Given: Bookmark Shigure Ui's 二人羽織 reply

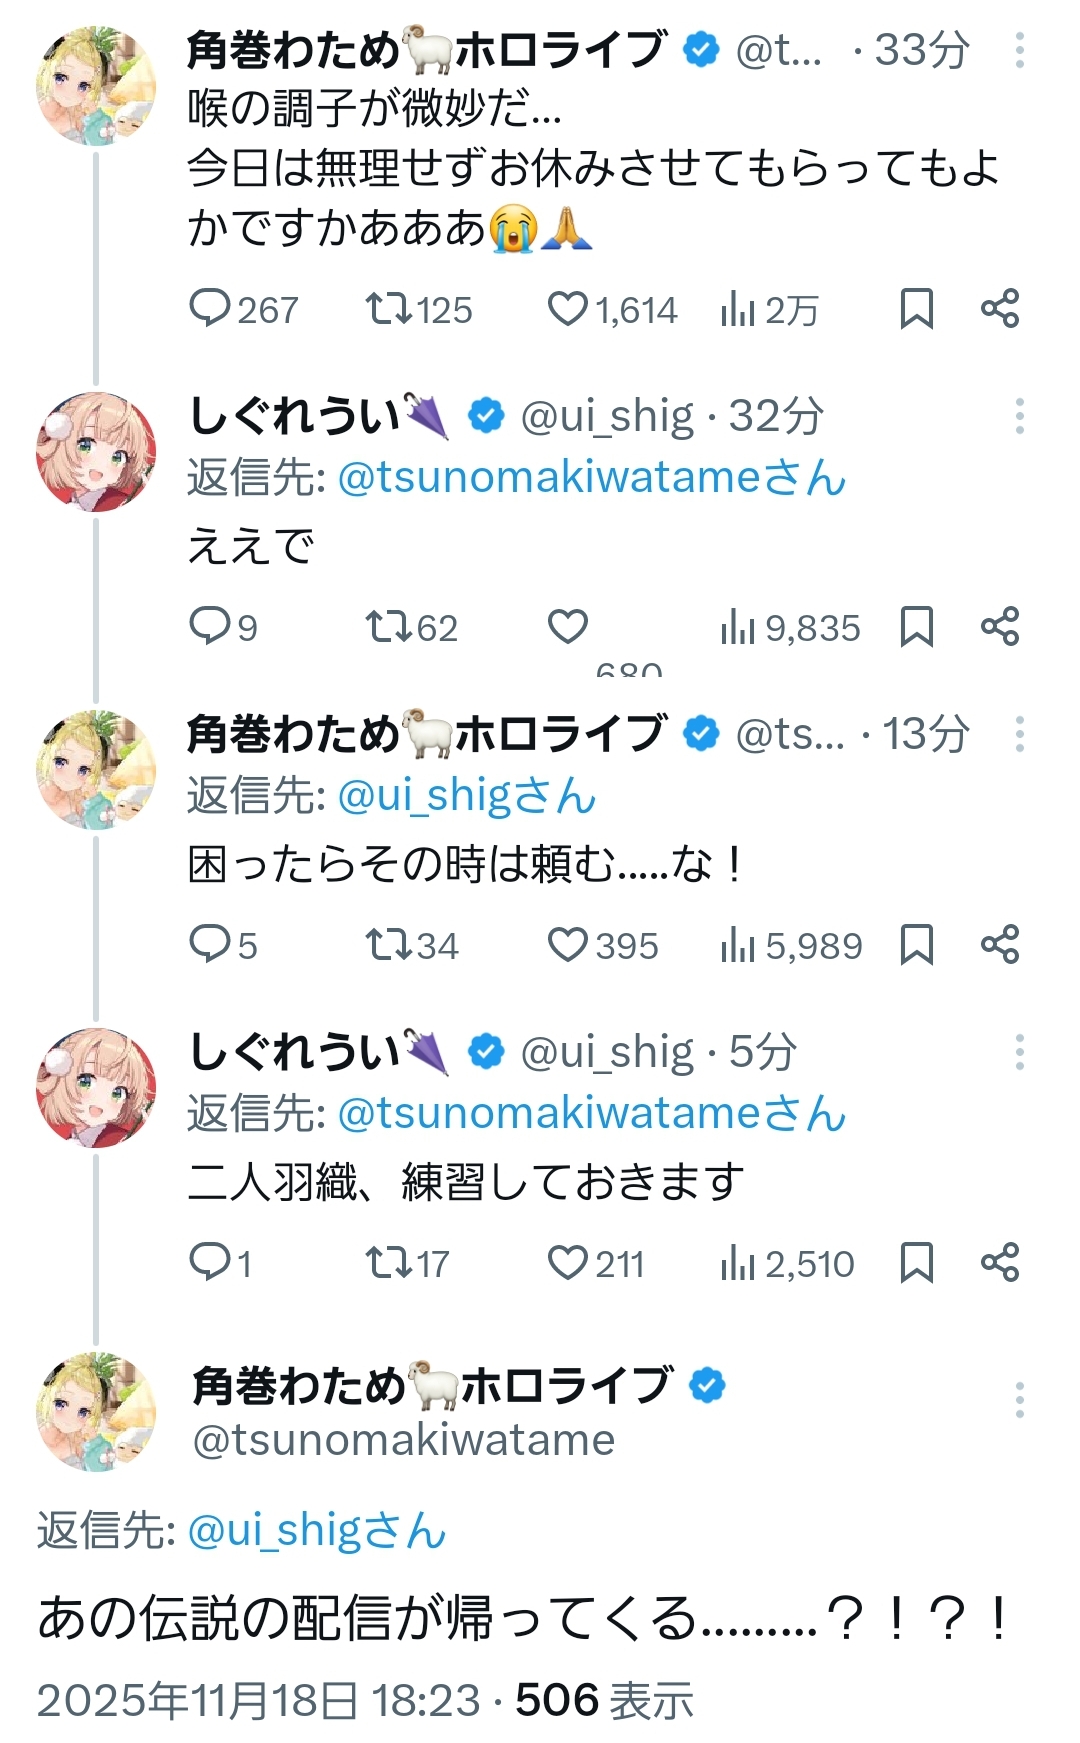Looking at the screenshot, I should point(916,1263).
